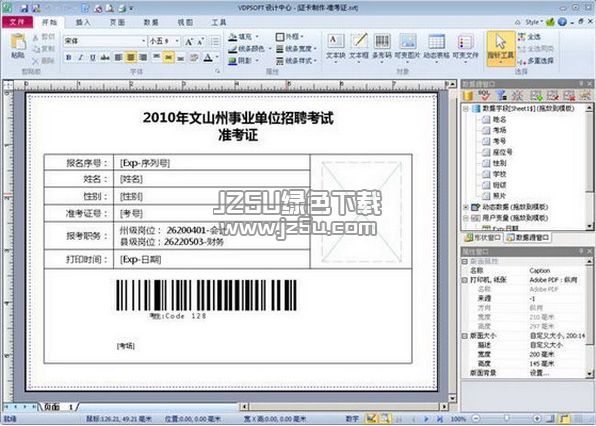This screenshot has height=426, width=596.
Task: Open the font size dropdown (小五)
Action: (177, 41)
